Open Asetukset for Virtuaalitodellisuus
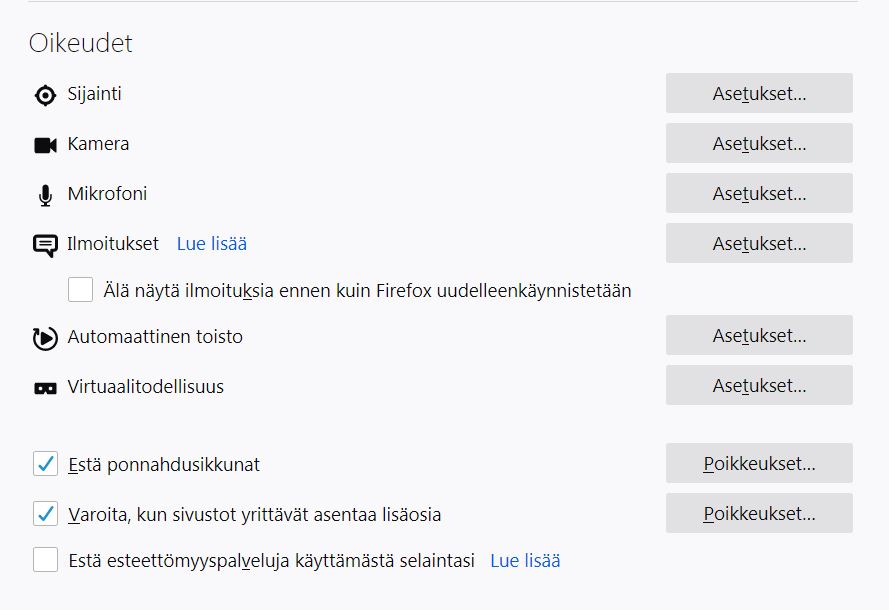Screen dimensions: 889x610 click(x=759, y=385)
